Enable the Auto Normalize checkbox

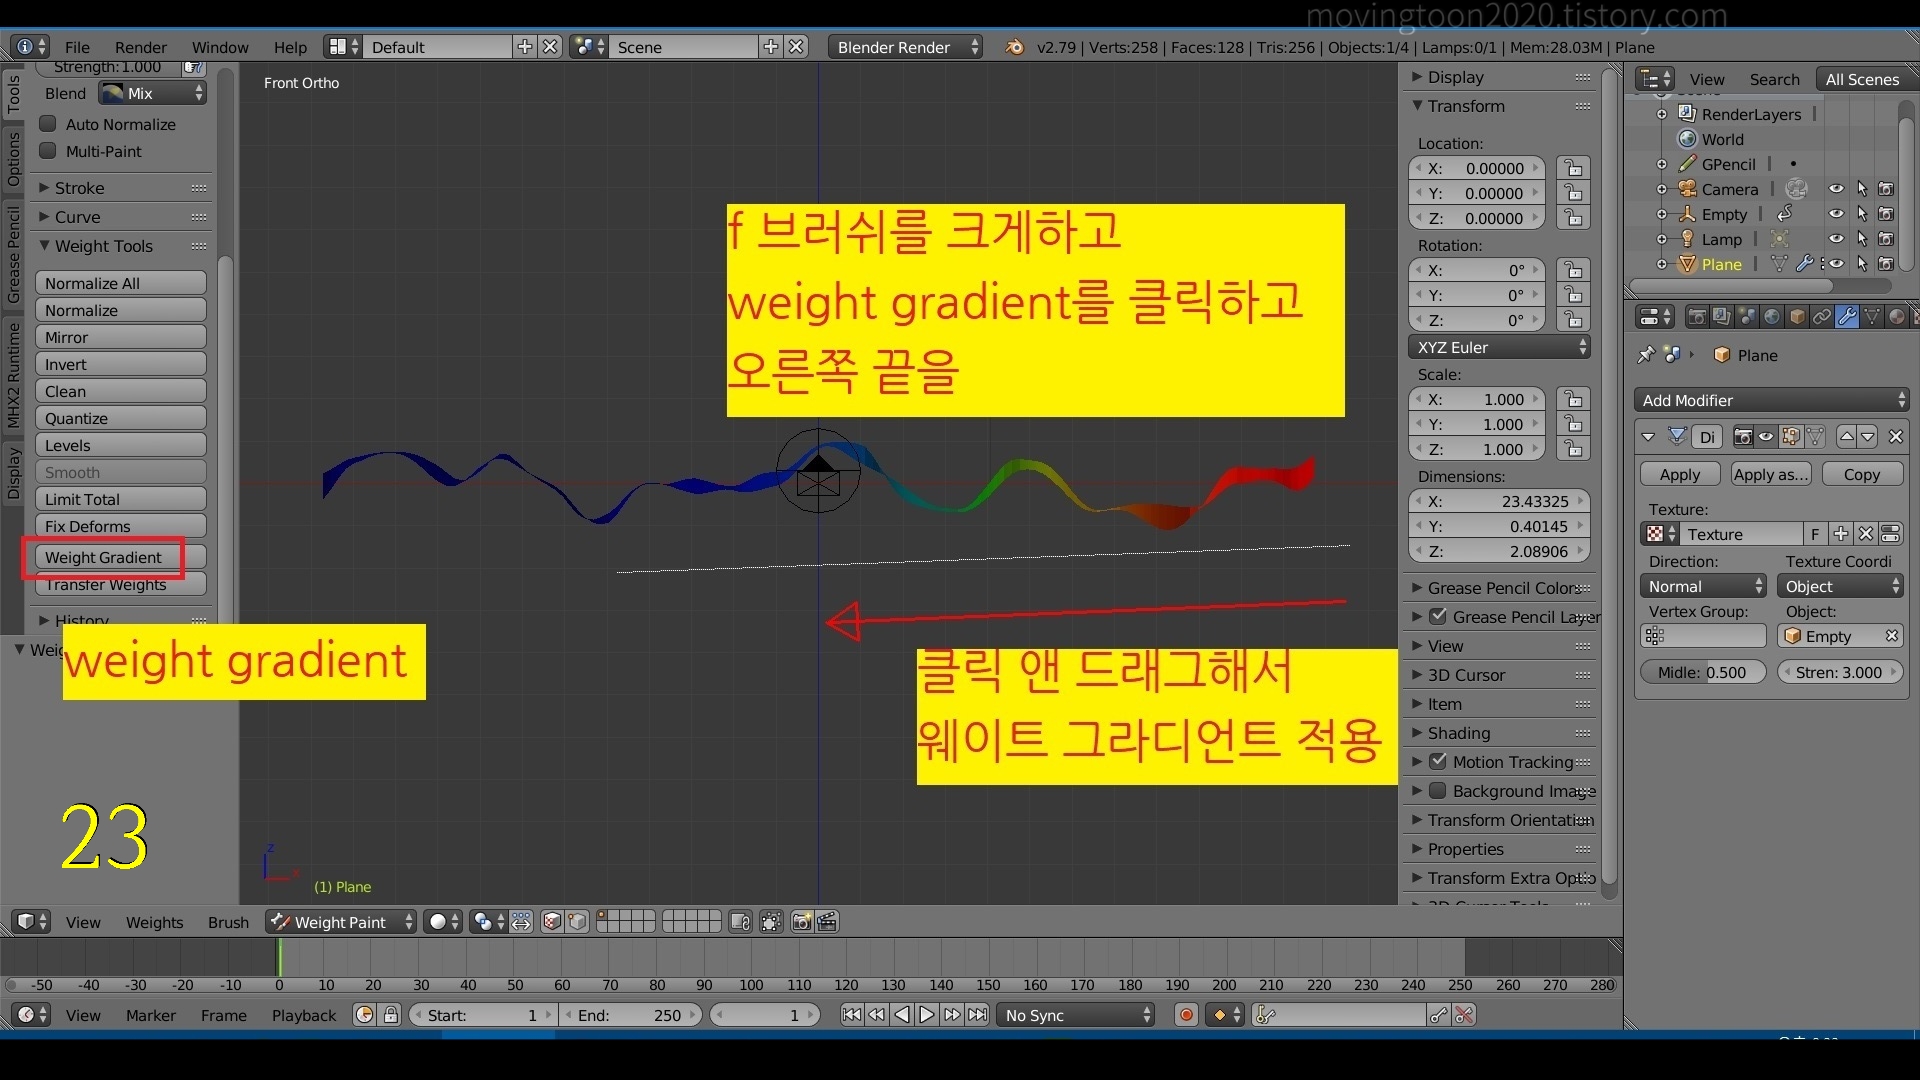(48, 124)
